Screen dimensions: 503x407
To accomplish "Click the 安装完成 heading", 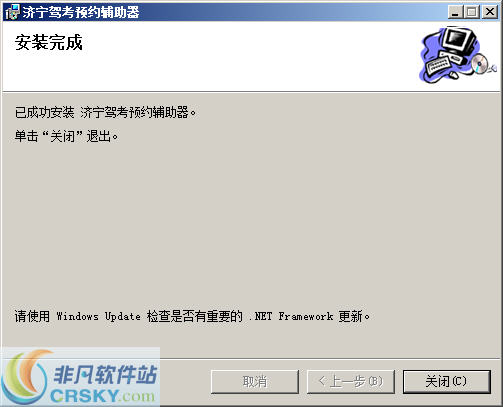I will pos(49,43).
